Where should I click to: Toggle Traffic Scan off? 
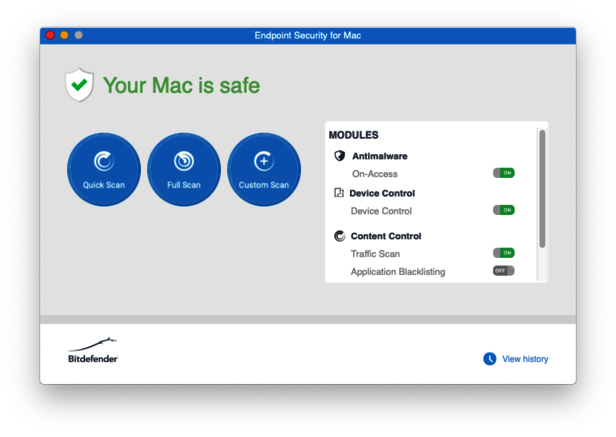pyautogui.click(x=503, y=253)
